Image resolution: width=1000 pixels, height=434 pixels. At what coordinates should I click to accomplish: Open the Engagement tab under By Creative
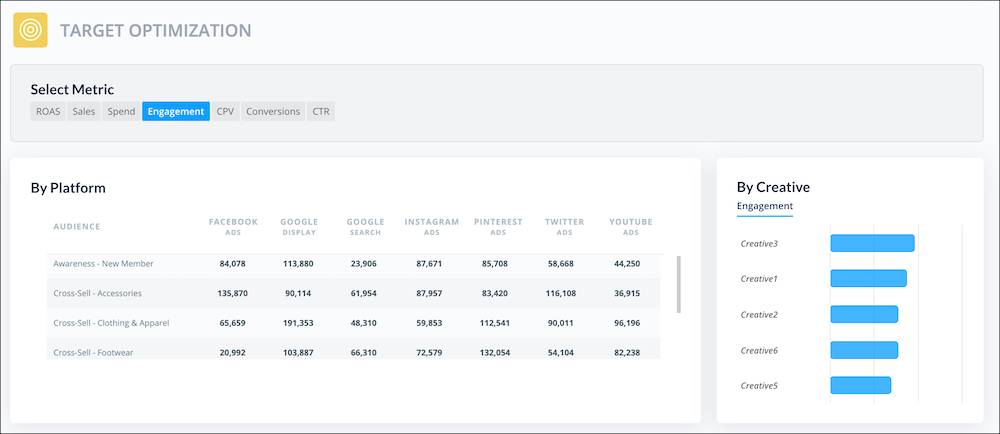765,206
